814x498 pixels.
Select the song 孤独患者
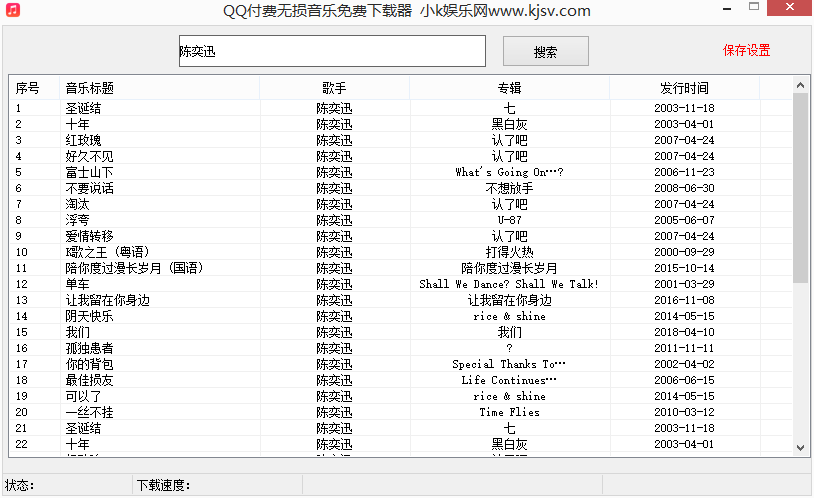tap(89, 348)
